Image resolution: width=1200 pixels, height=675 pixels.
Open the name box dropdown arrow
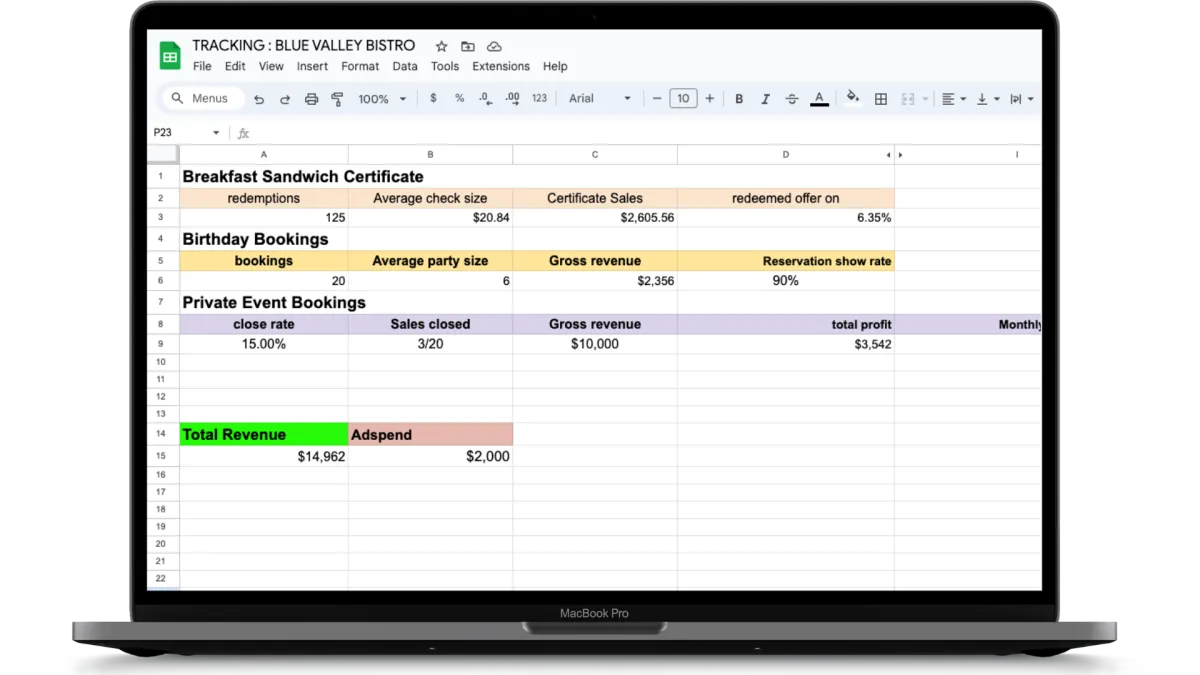[x=215, y=132]
